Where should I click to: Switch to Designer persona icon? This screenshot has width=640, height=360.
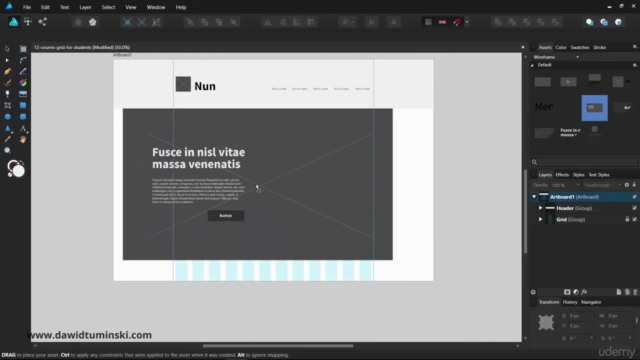click(x=13, y=22)
